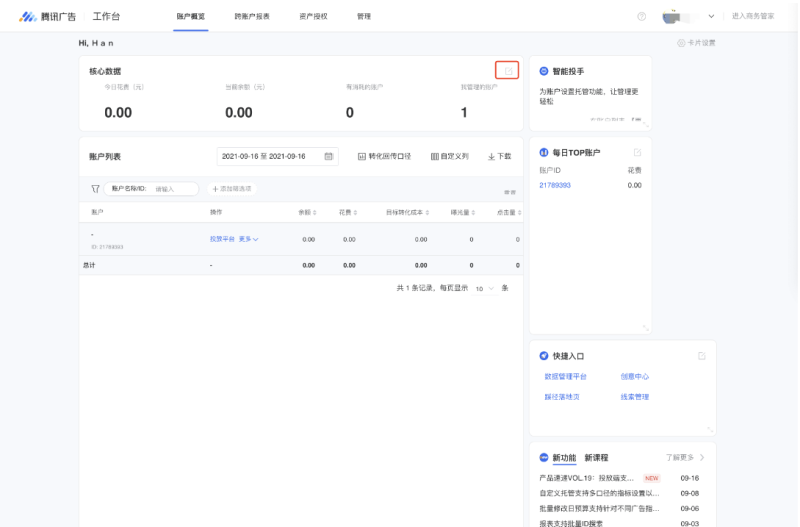Click resize handle of 智能投手 card
This screenshot has width=800, height=527.
[645, 124]
